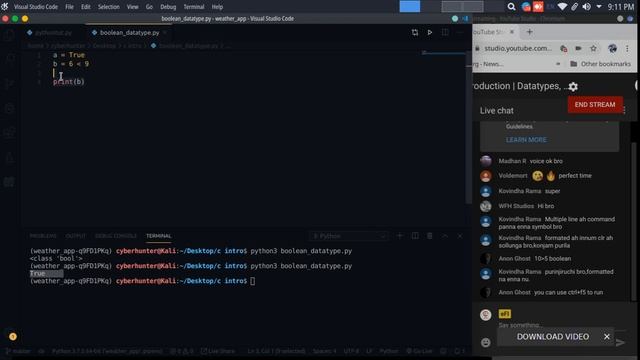Close the terminal panel with X icon

(460, 236)
